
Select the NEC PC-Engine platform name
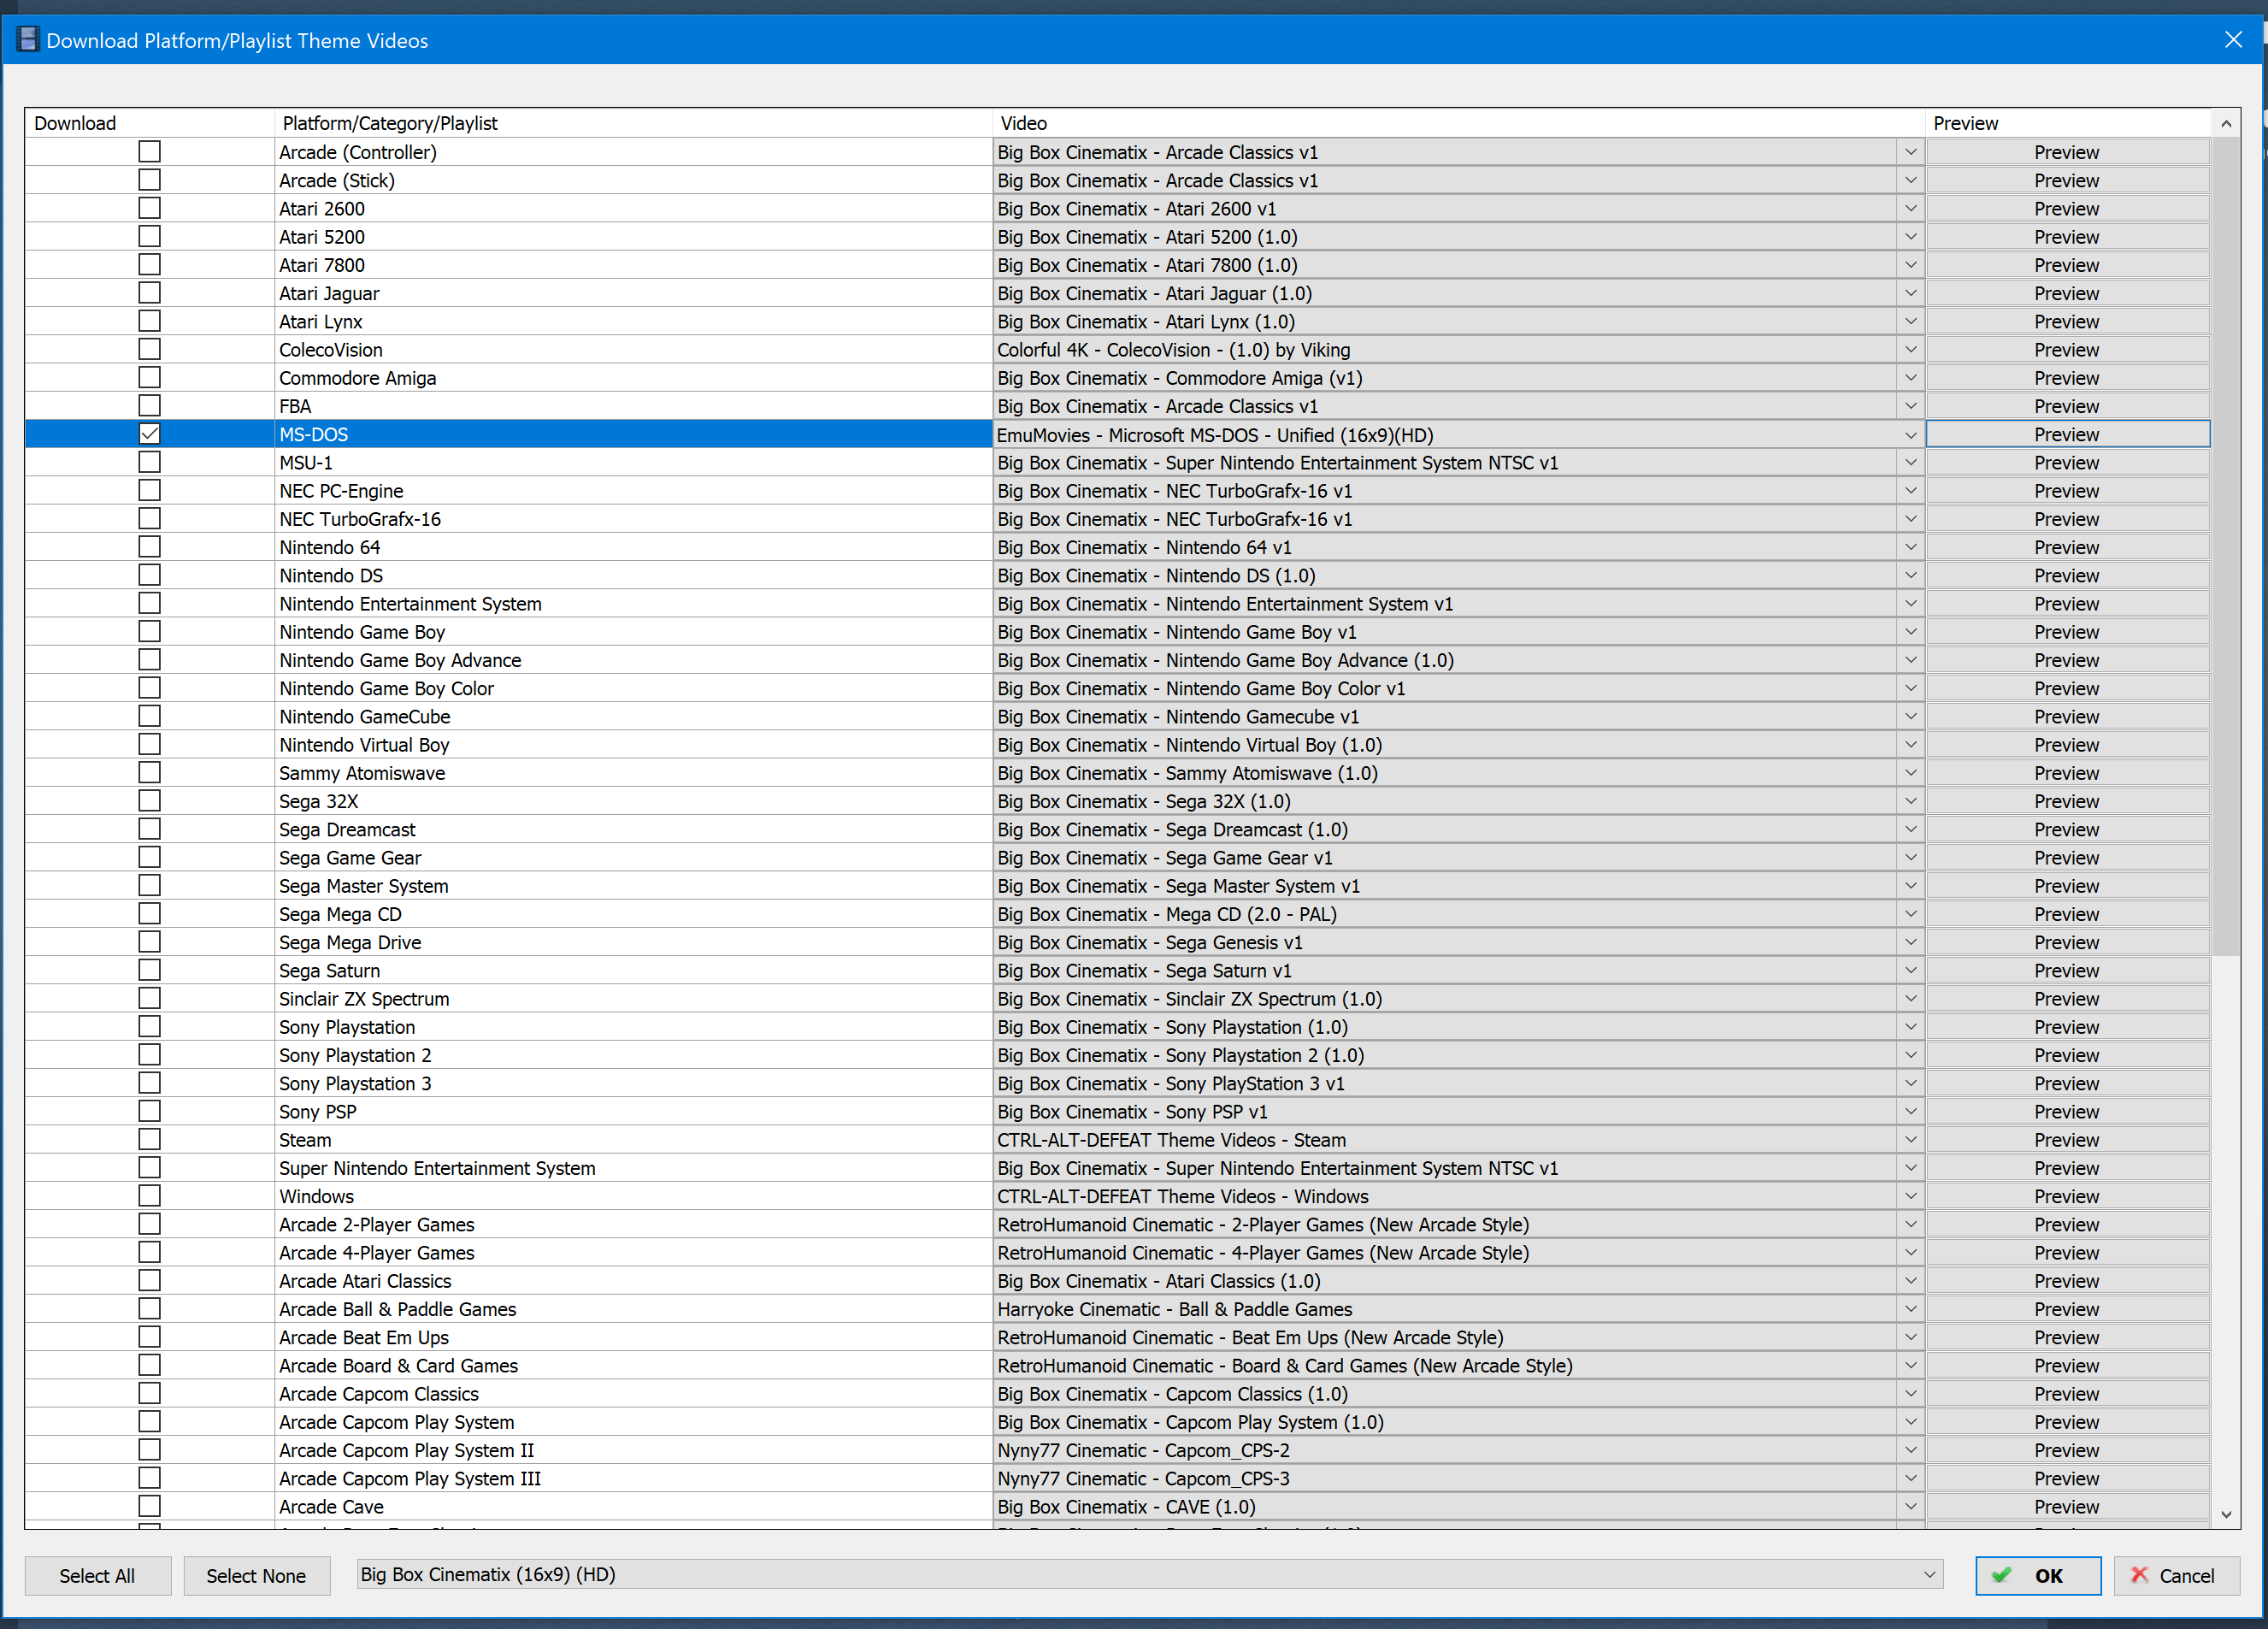click(341, 491)
